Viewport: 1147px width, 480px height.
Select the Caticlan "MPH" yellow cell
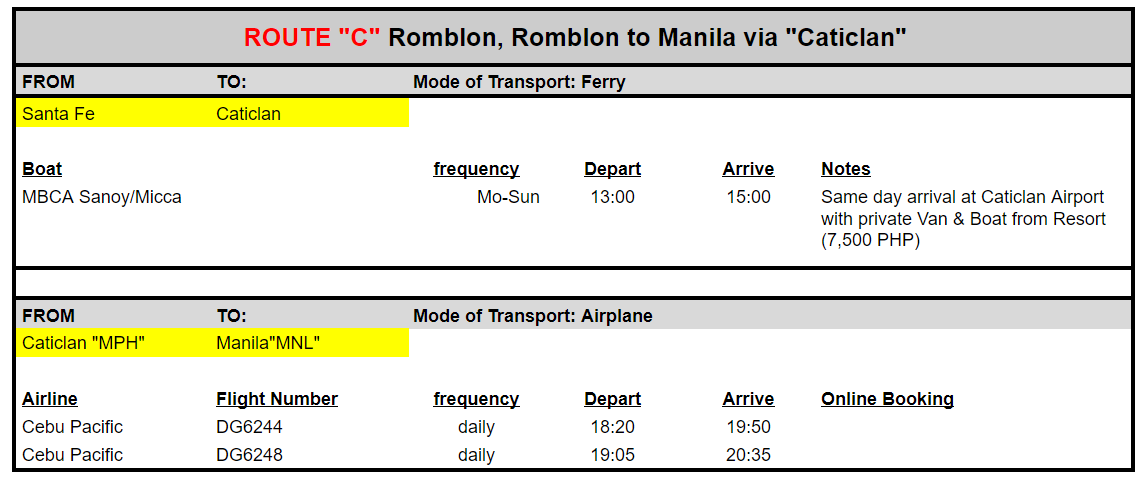tap(113, 343)
